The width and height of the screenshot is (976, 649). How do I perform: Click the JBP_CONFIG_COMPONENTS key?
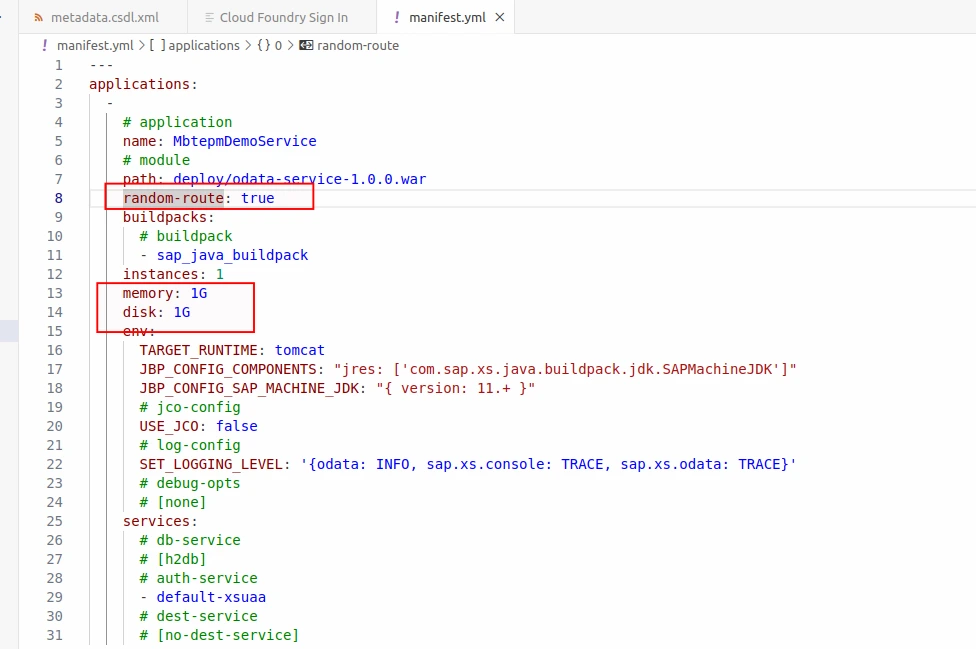[228, 369]
